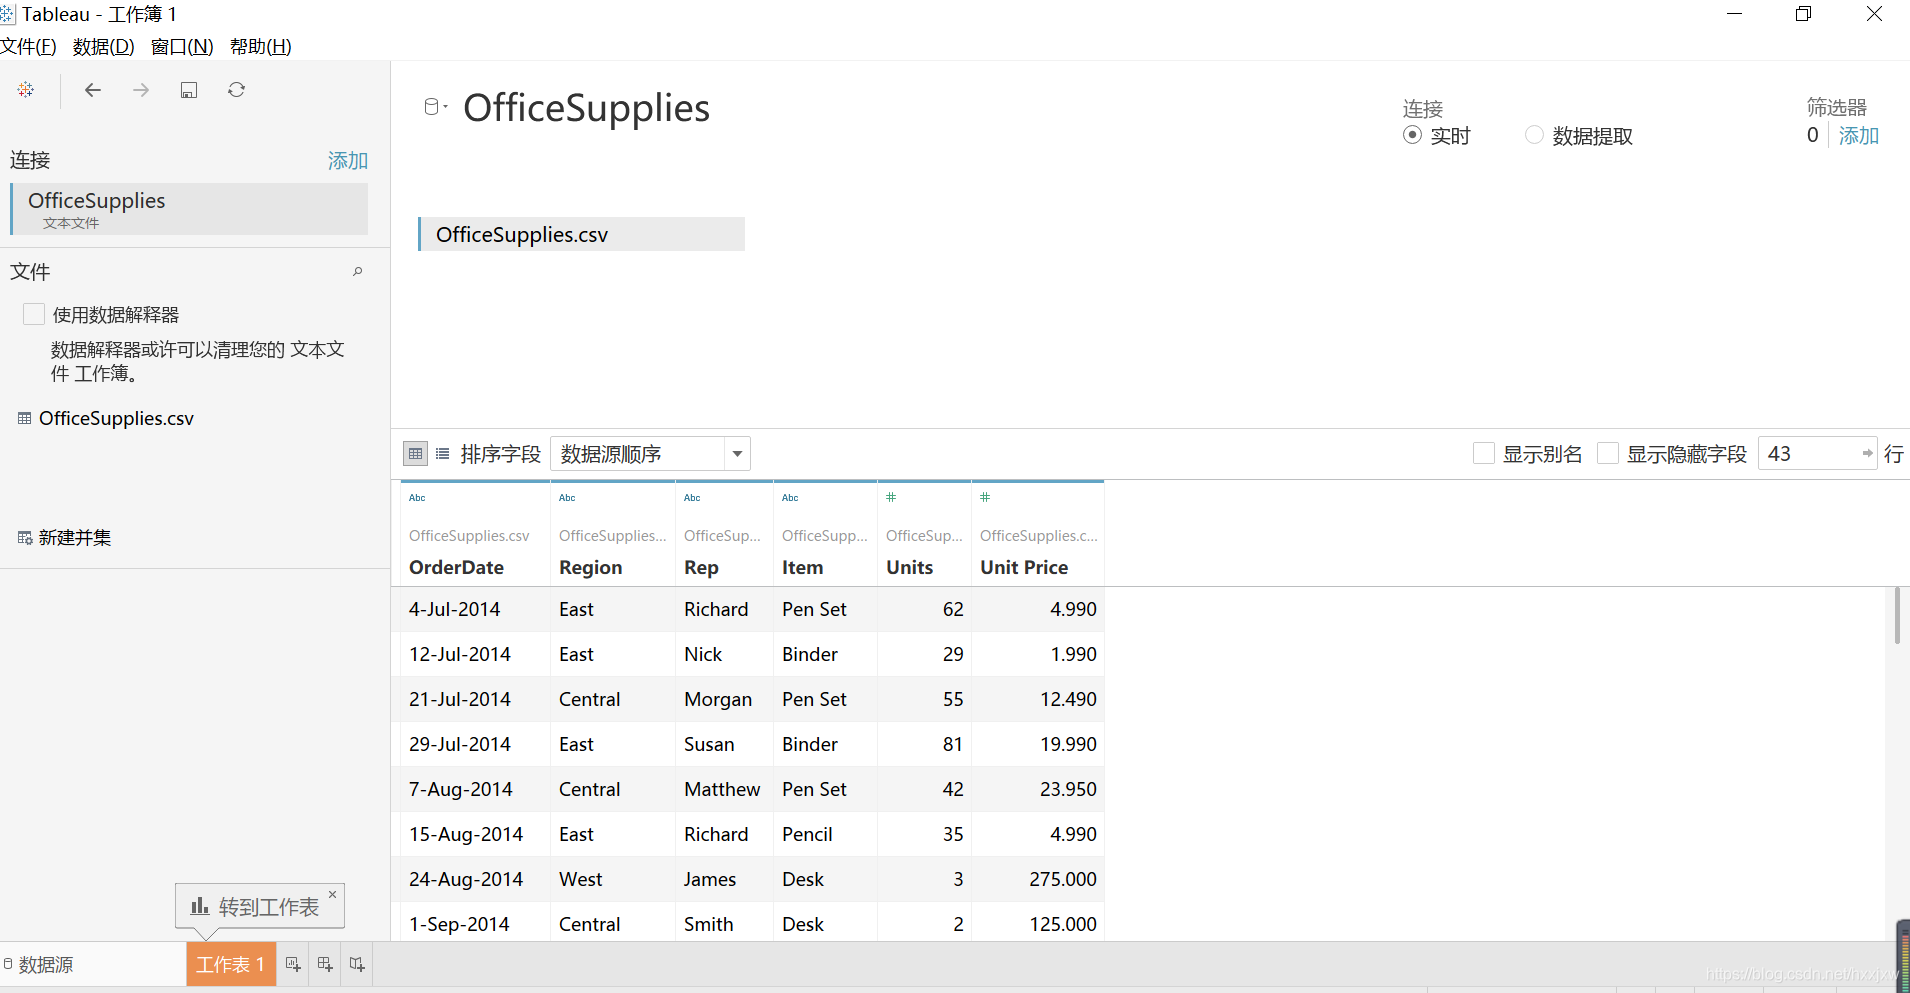The image size is (1910, 993).
Task: Click 添加 link under 筛选器
Action: (x=1859, y=136)
